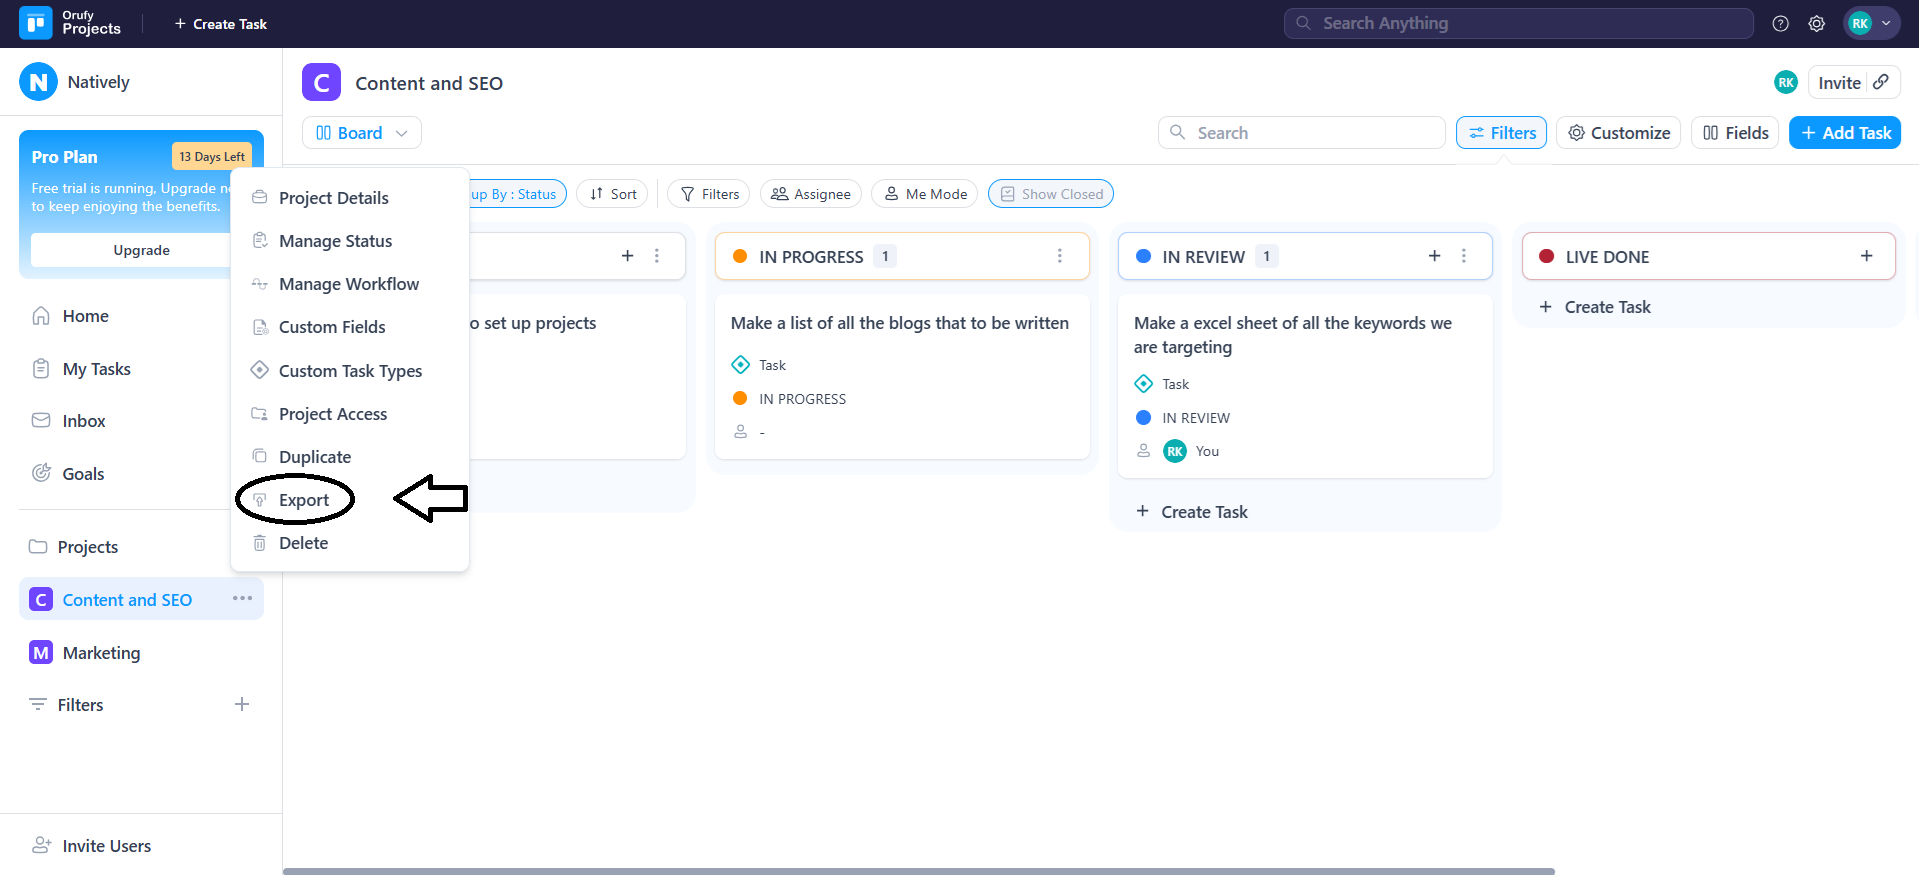Open the IN PROGRESS column options menu

coord(1059,256)
